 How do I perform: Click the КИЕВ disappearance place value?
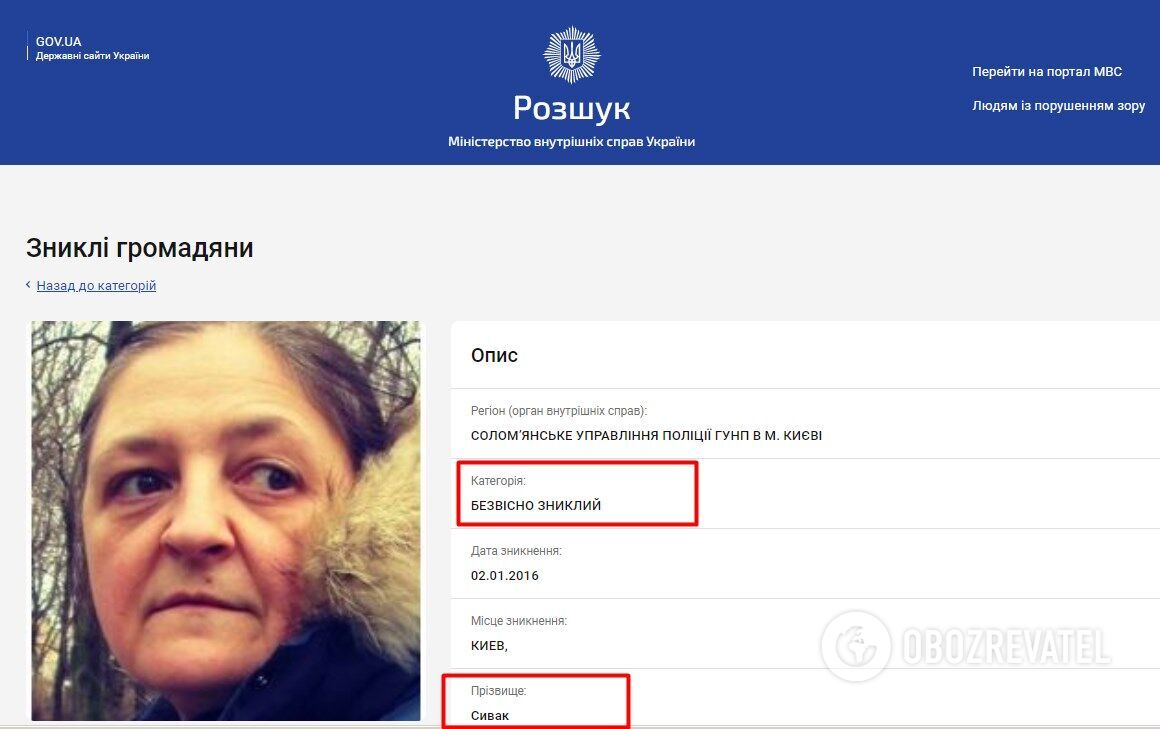[489, 646]
